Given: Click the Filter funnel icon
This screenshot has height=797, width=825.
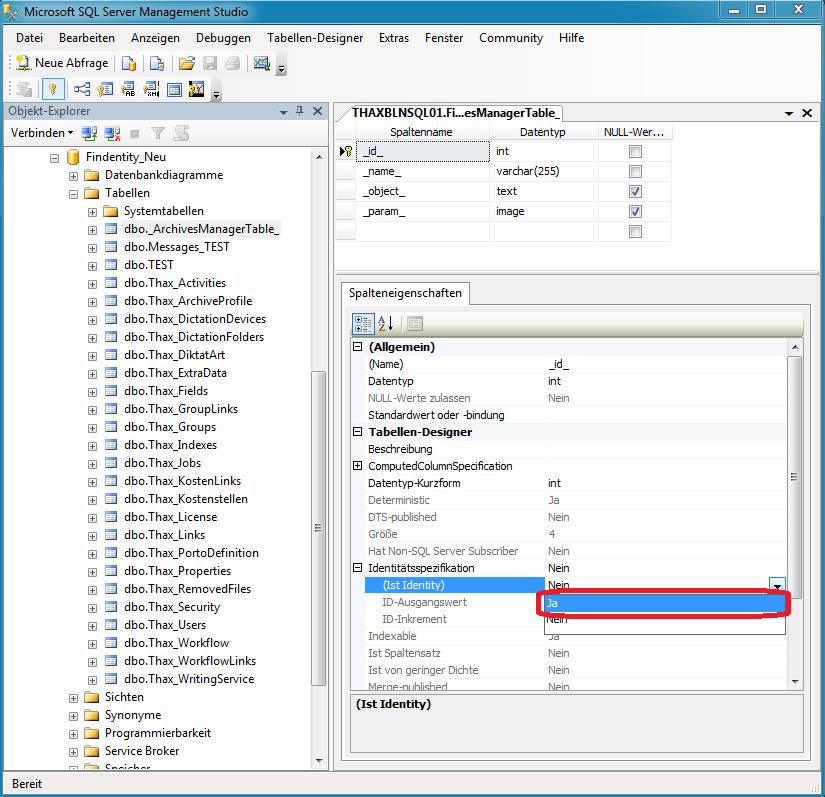Looking at the screenshot, I should 157,134.
